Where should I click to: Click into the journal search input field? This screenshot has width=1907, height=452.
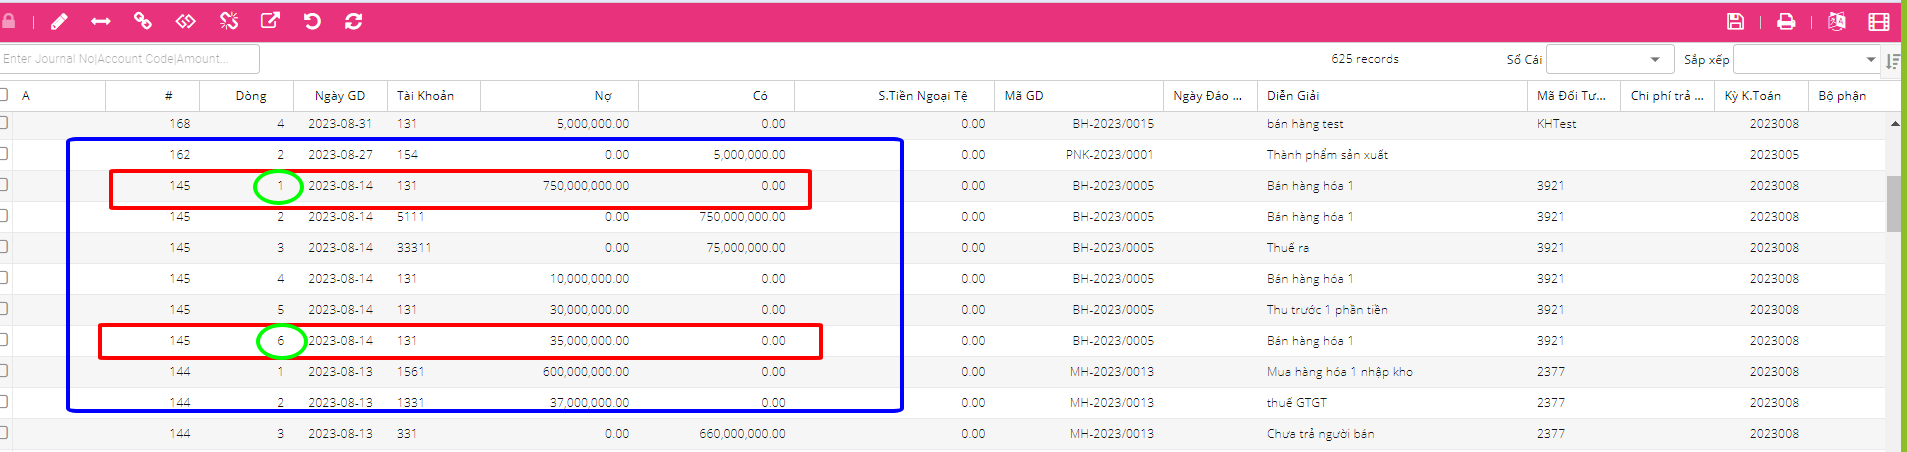(x=130, y=59)
